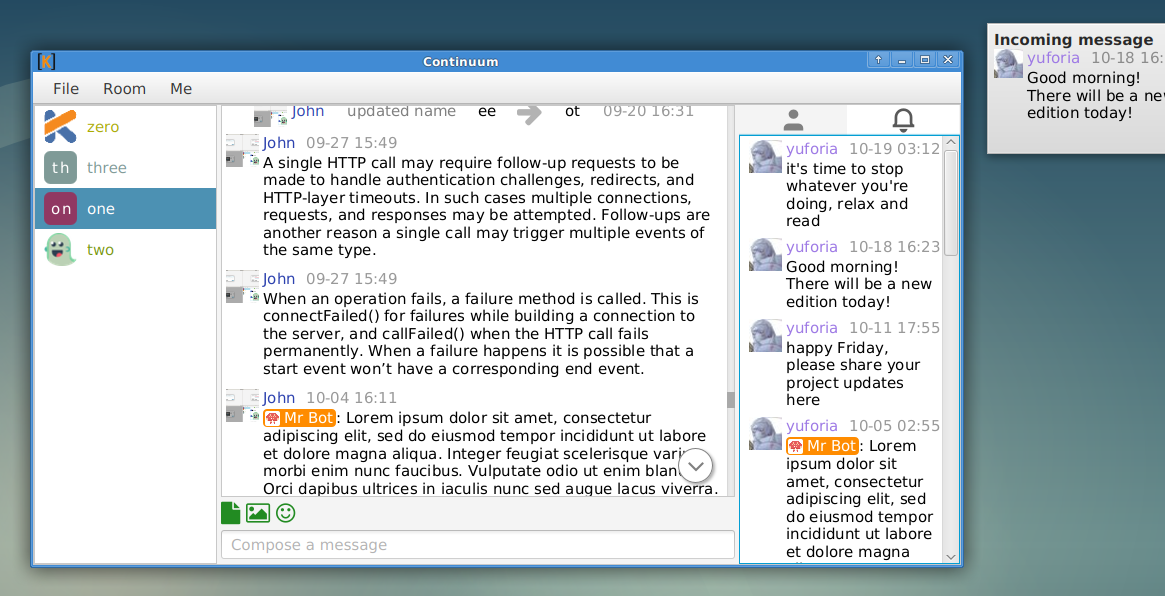Image resolution: width=1165 pixels, height=596 pixels.
Task: Insert an image into the chat
Action: pyautogui.click(x=257, y=512)
